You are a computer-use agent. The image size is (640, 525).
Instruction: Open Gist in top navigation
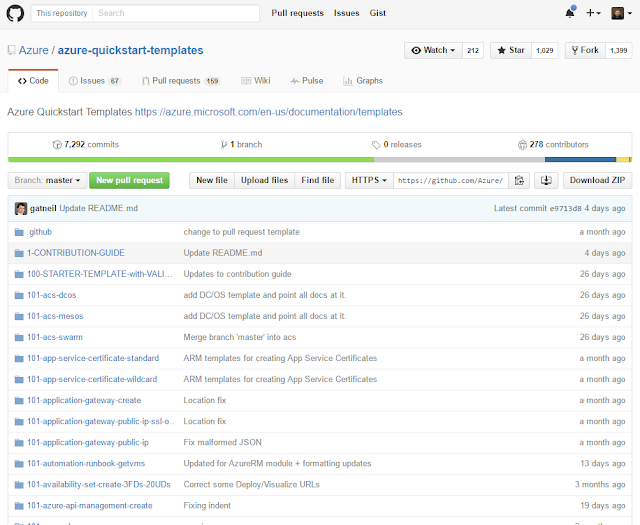pos(378,13)
